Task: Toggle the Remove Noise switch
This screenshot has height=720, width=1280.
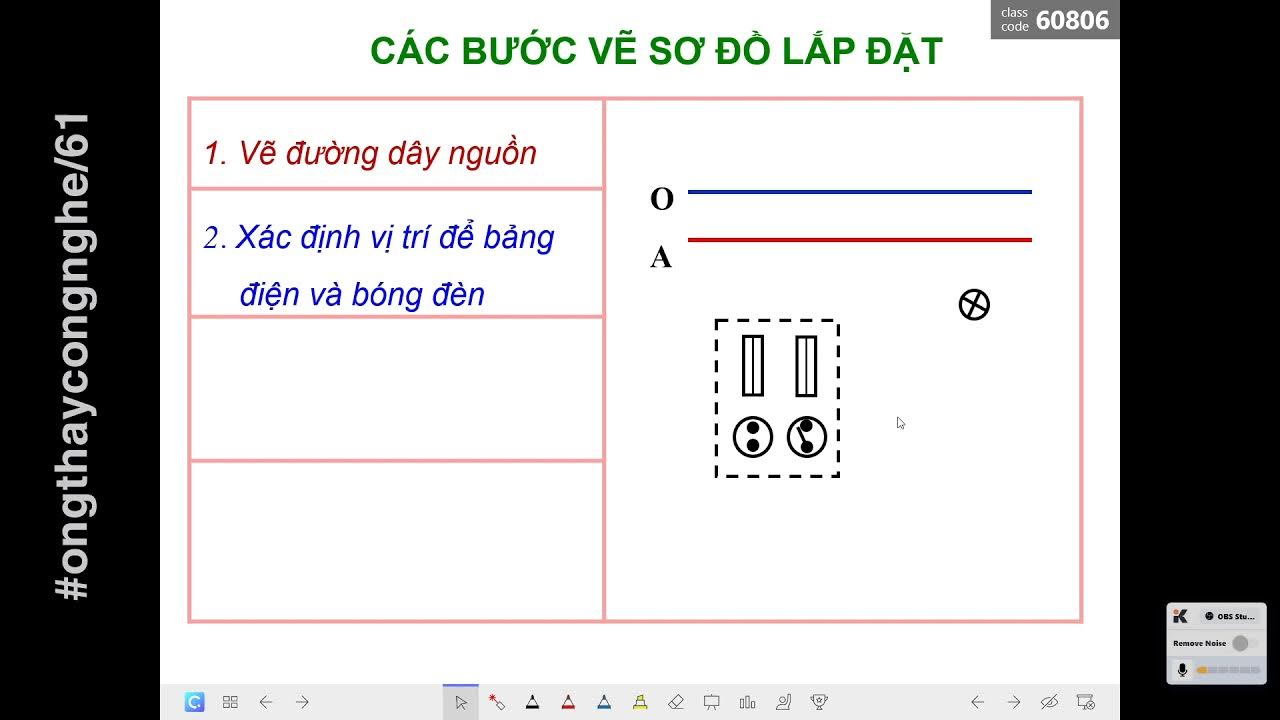Action: pyautogui.click(x=1244, y=643)
